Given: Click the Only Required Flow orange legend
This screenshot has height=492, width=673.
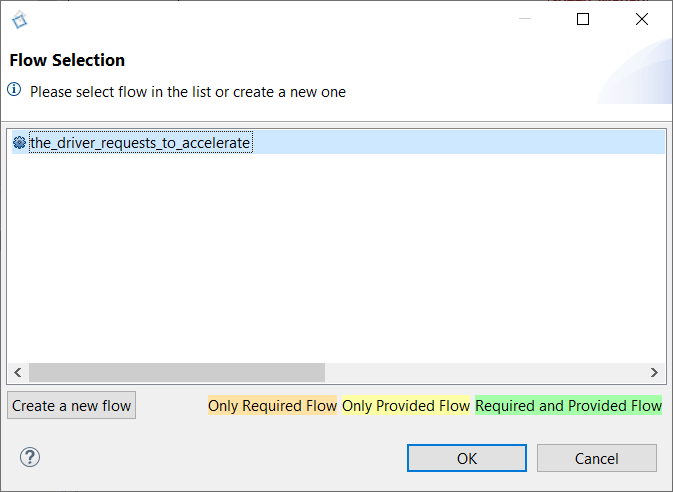Looking at the screenshot, I should point(272,405).
